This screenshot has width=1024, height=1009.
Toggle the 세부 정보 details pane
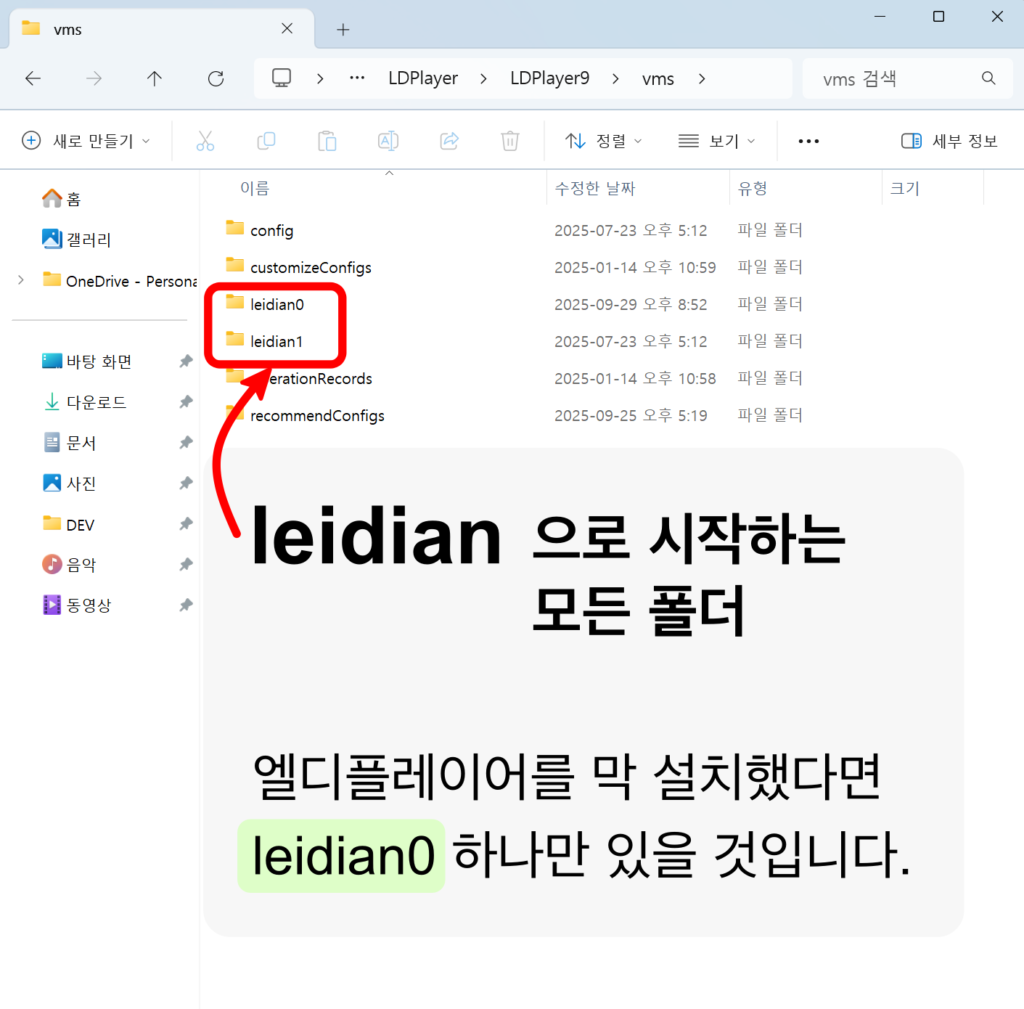[949, 141]
